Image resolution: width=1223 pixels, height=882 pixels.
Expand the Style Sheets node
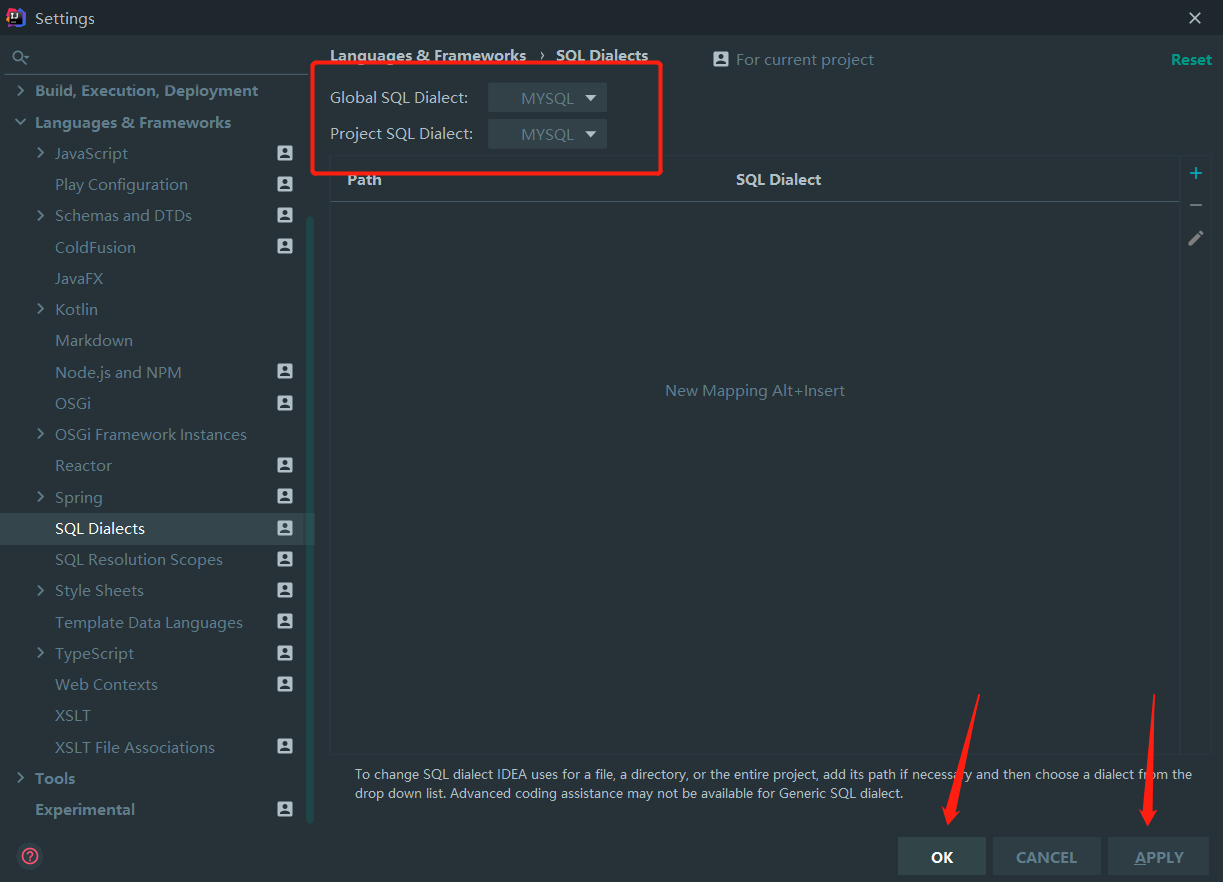[40, 590]
